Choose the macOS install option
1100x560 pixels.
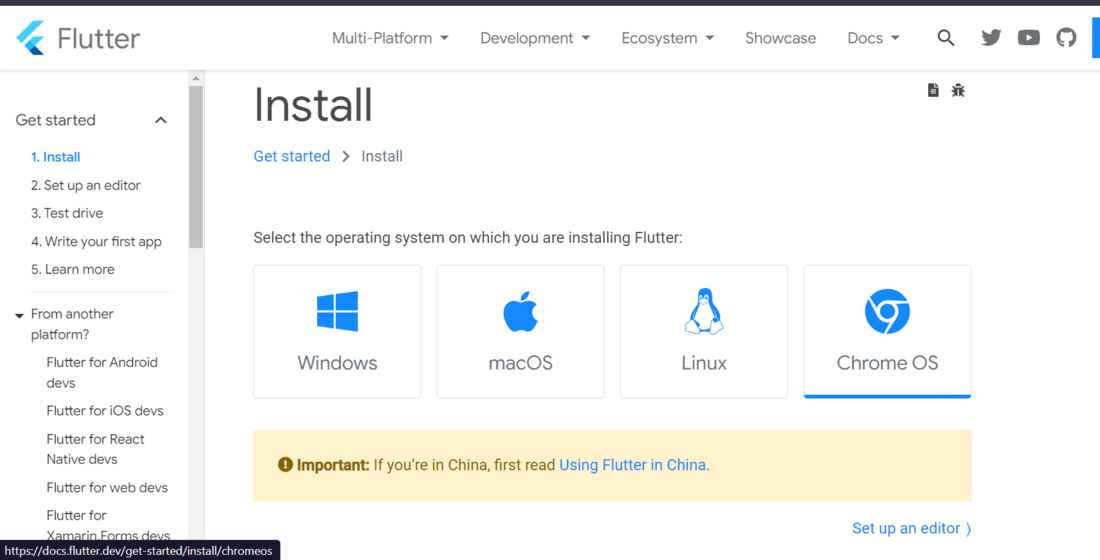[520, 331]
